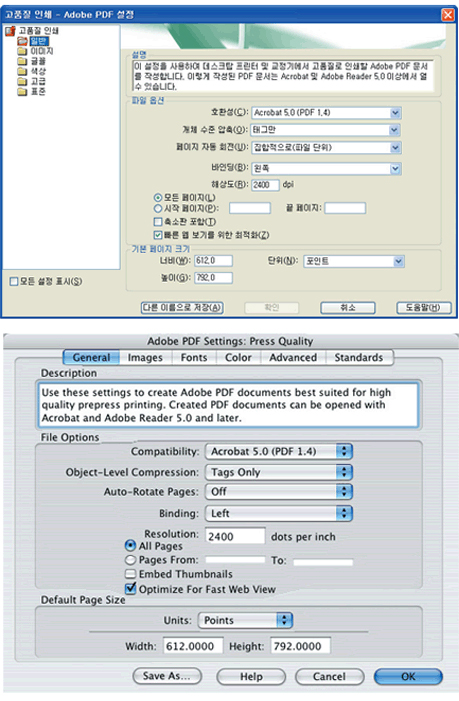Click the 너비 612.0 field
The image size is (459, 701).
[x=214, y=261]
